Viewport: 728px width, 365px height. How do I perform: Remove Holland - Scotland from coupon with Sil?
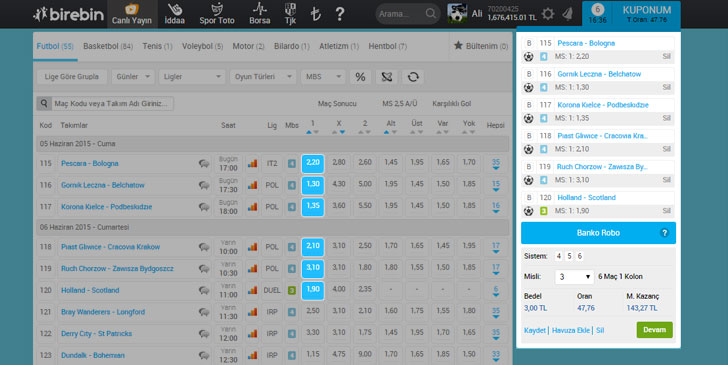[667, 211]
